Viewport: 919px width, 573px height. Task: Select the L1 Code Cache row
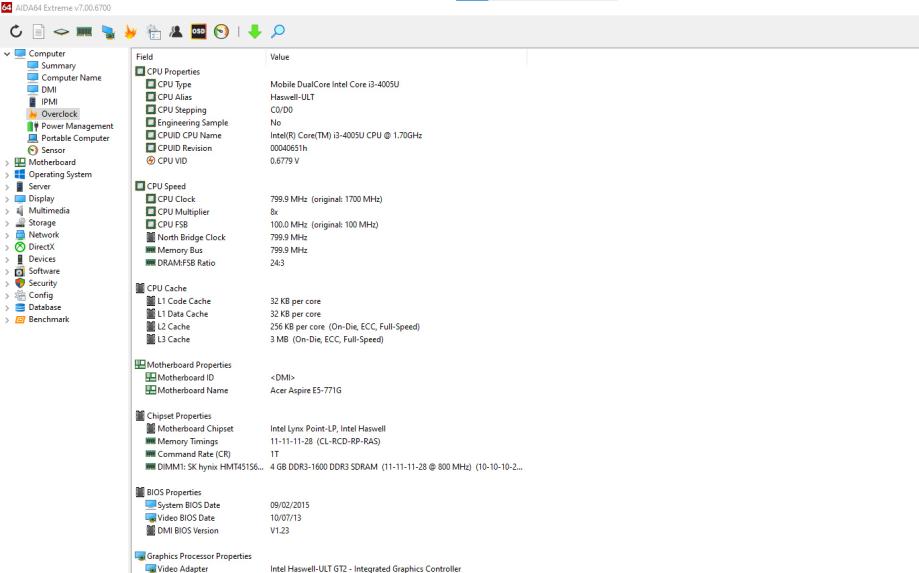click(331, 301)
